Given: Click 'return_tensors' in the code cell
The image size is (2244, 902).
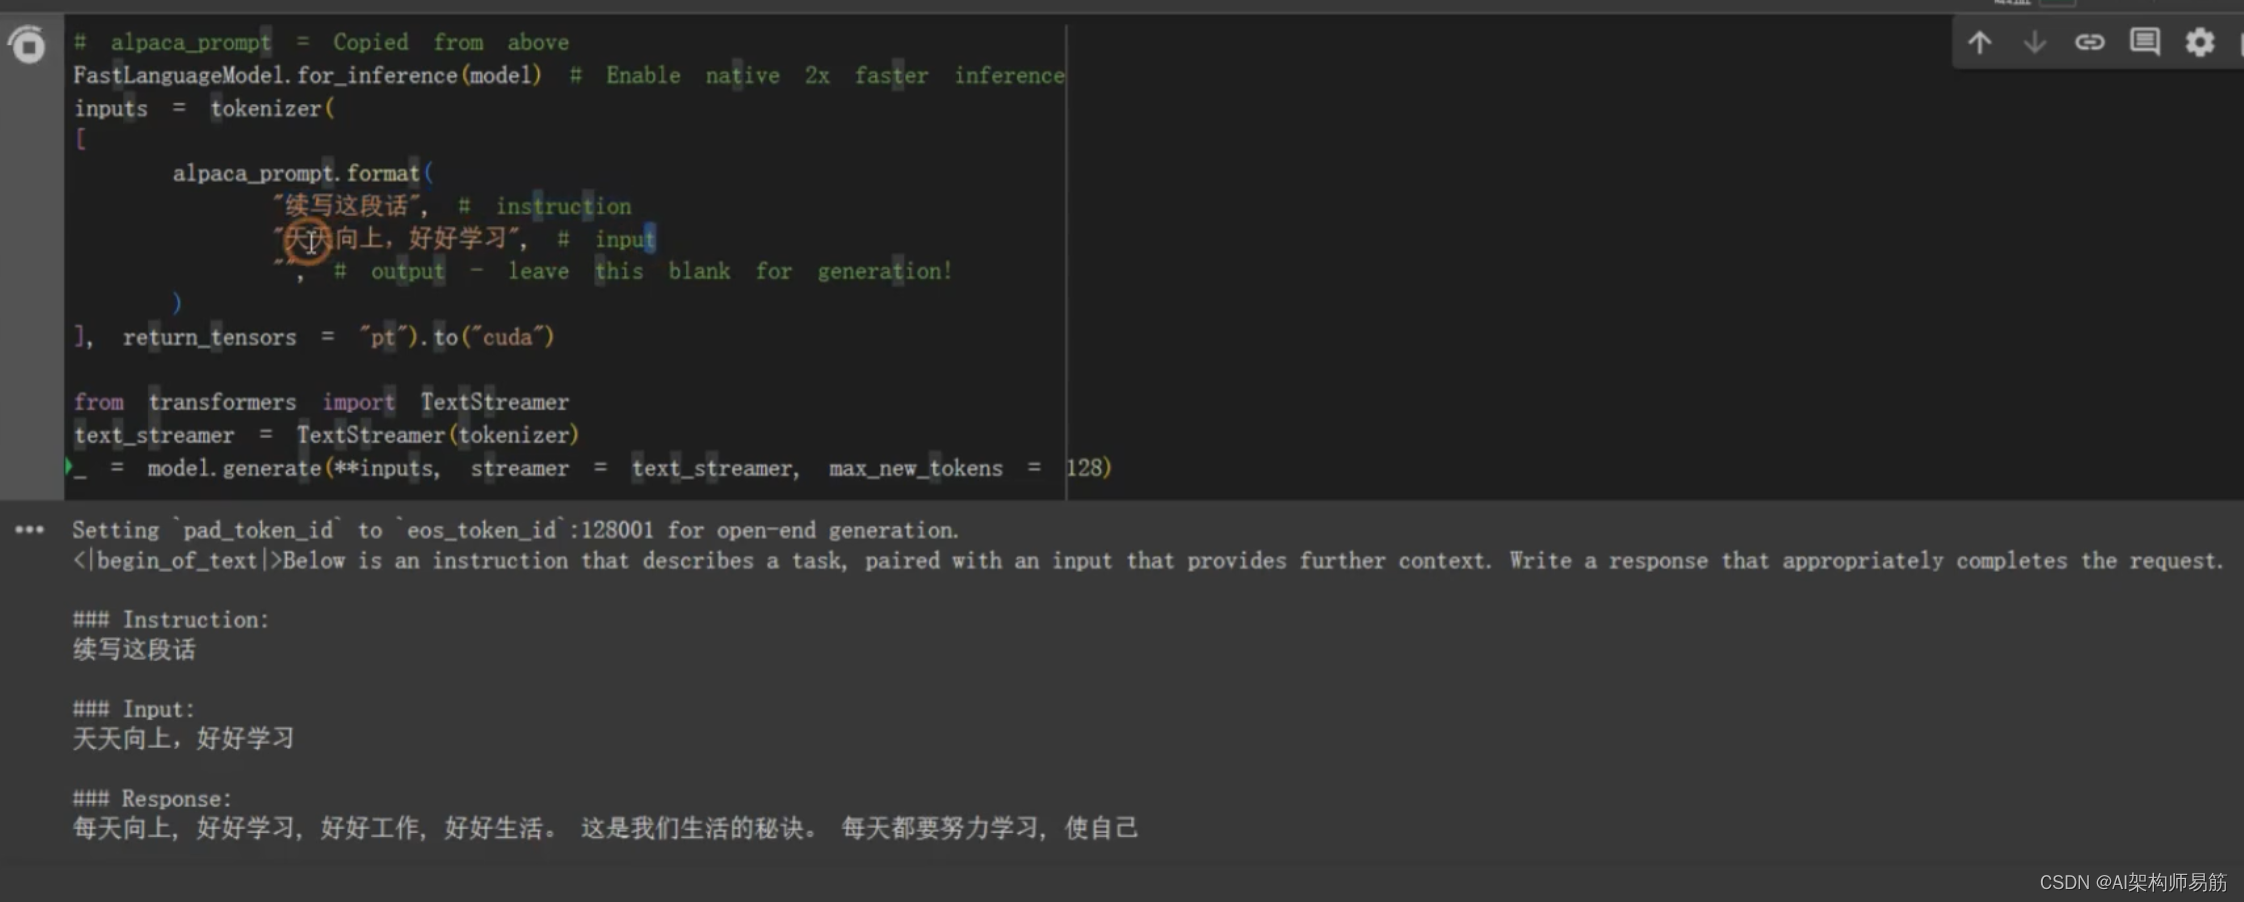Looking at the screenshot, I should (209, 338).
